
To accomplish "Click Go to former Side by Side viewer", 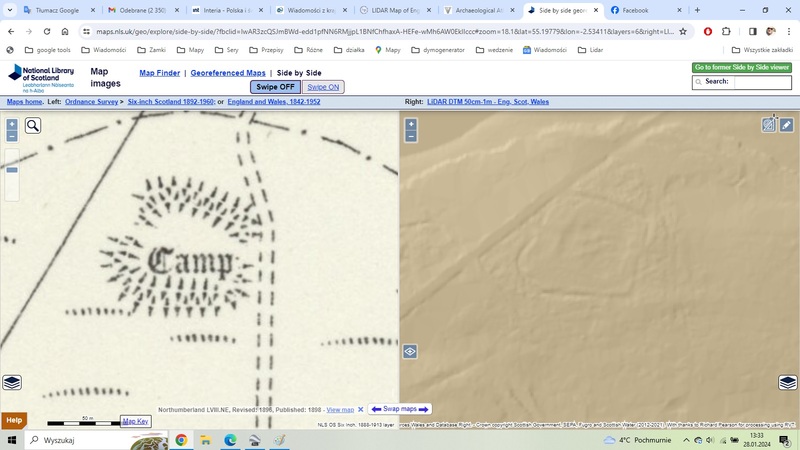I will click(742, 68).
